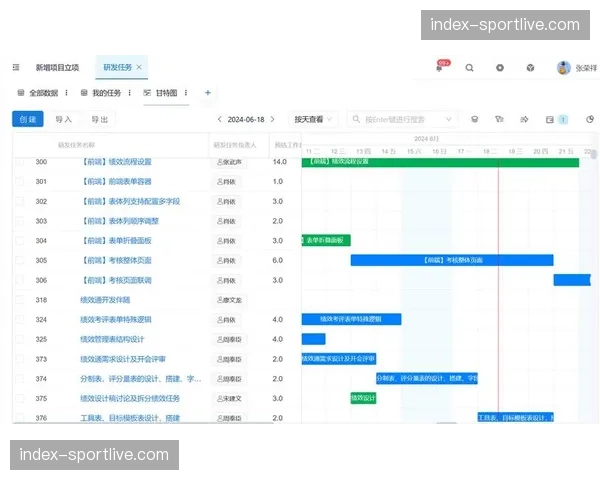This screenshot has height=480, width=600.
Task: Click the assignee cell in row 318
Action: (x=230, y=300)
